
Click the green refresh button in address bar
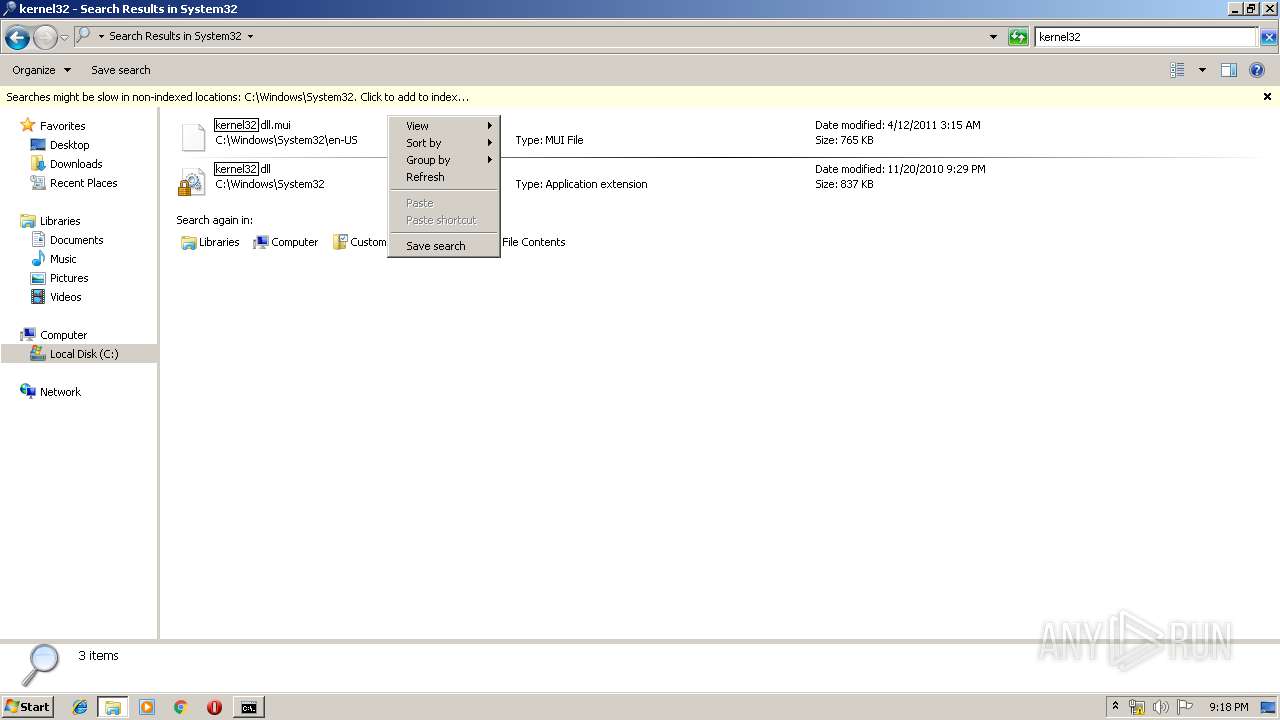[x=1018, y=37]
